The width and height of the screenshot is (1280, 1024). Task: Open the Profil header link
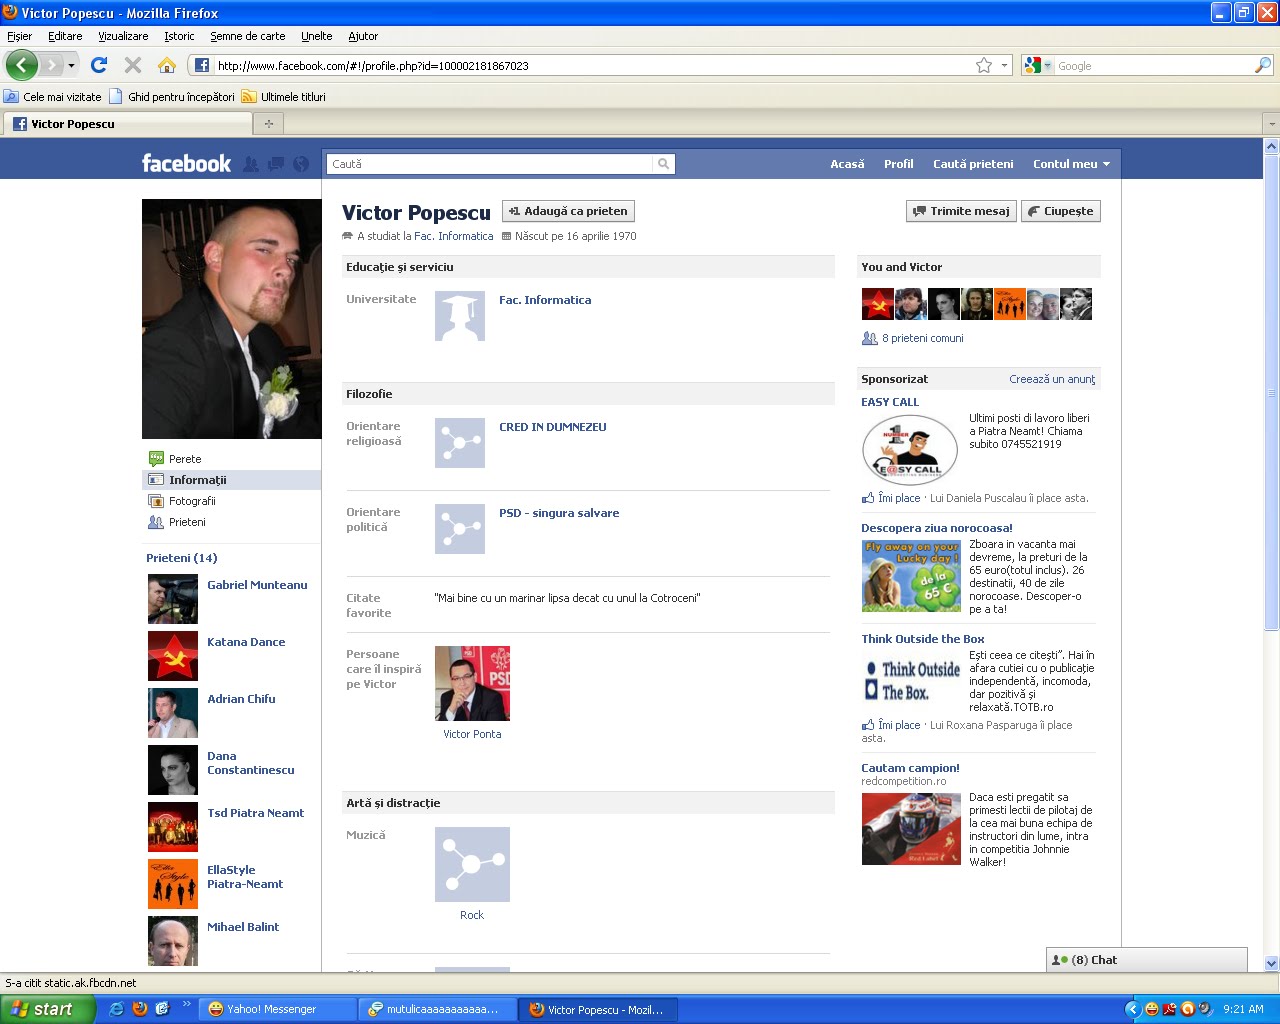(898, 164)
